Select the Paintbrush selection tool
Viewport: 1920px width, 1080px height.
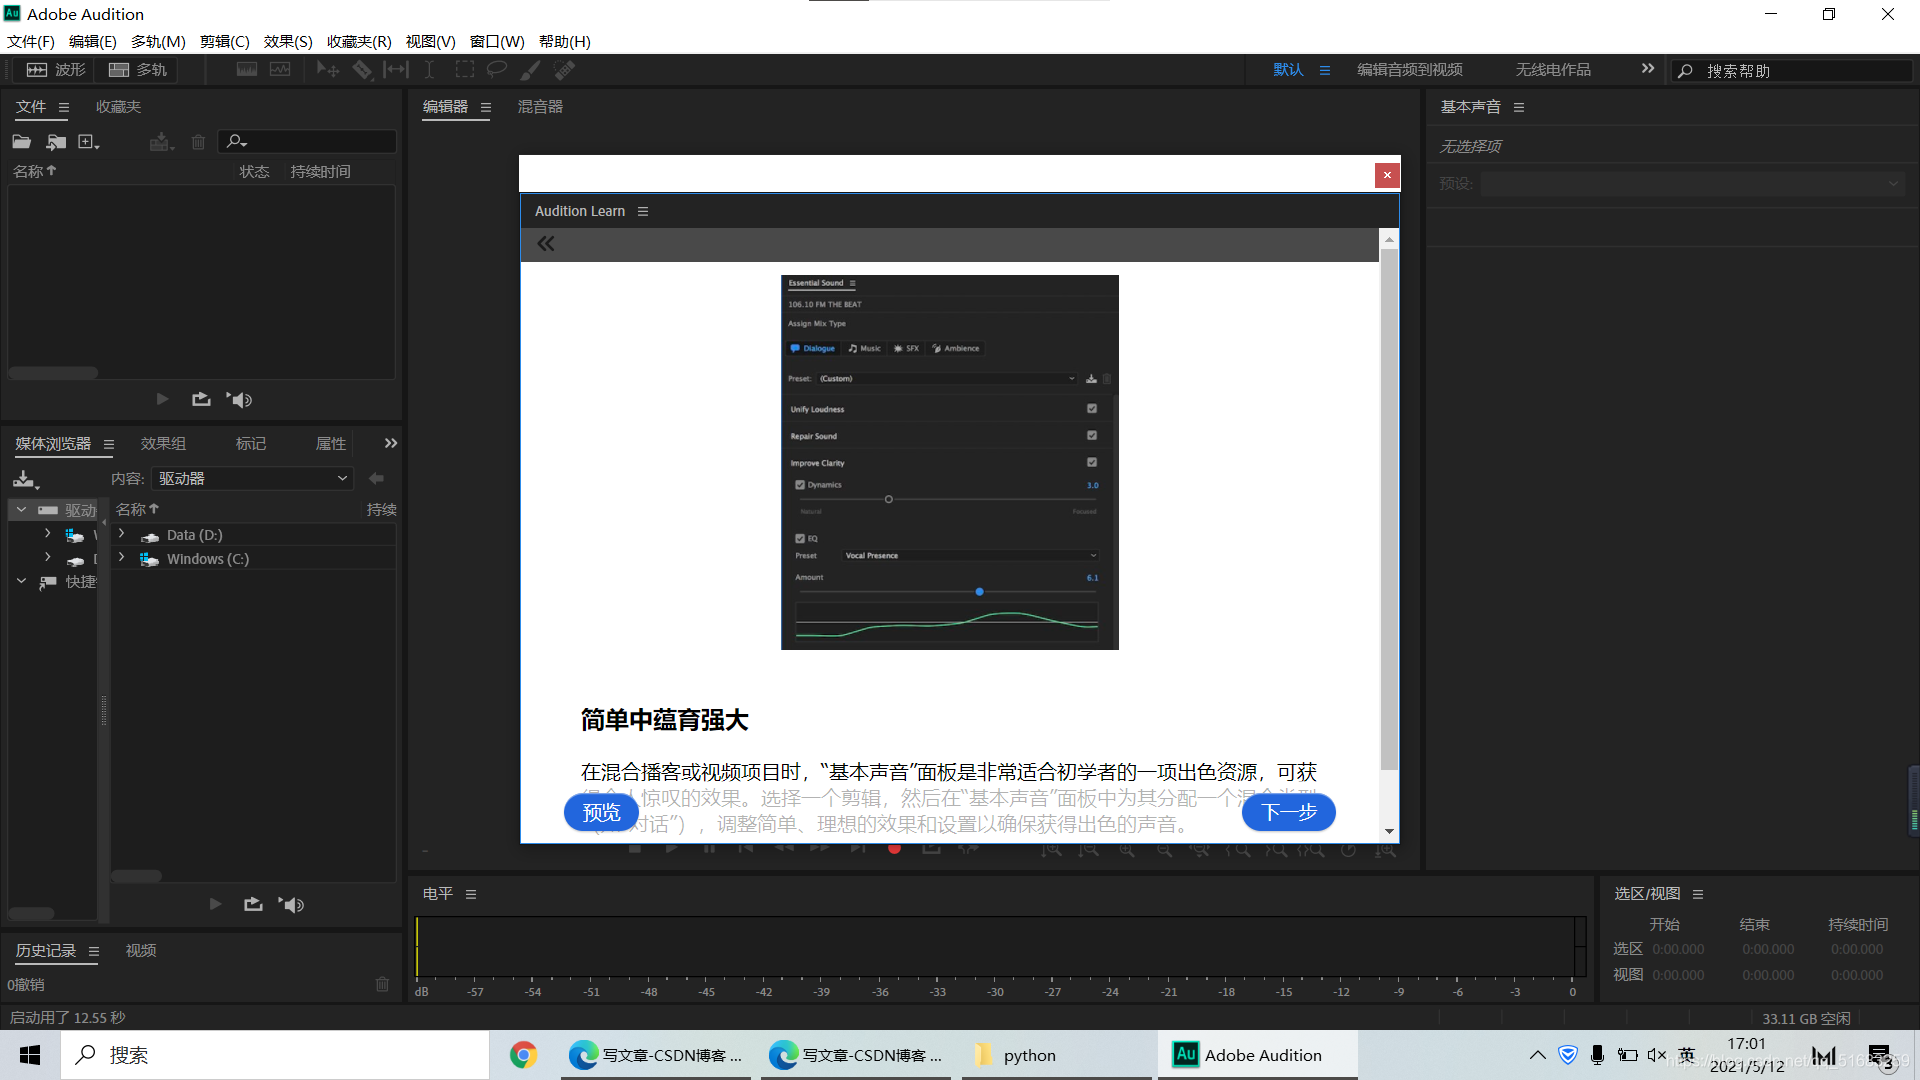click(x=531, y=70)
